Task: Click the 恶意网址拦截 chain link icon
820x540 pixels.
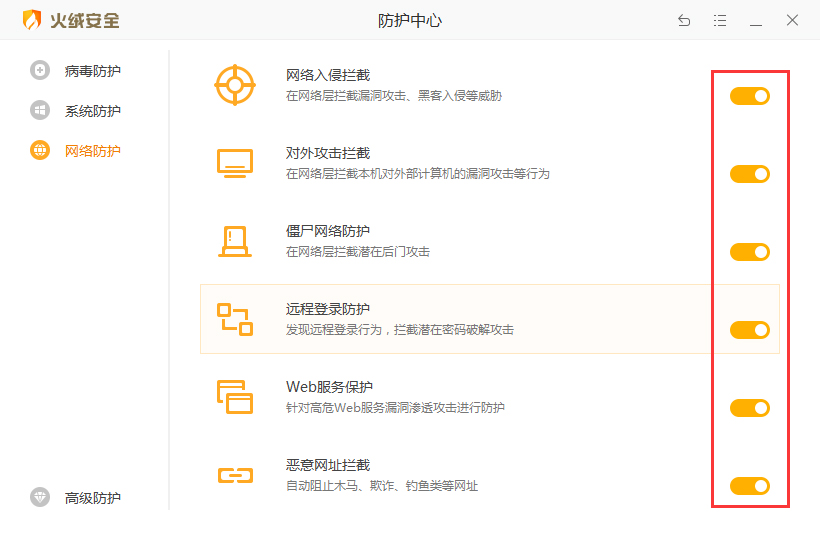Action: 235,473
